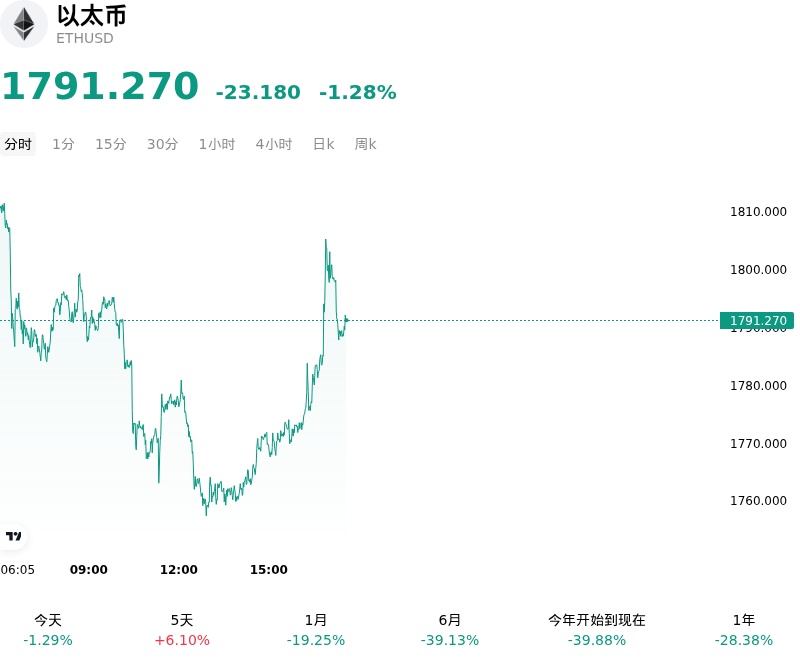Screen dimensions: 800x660
Task: Click the 以太币 title text
Action: (x=91, y=15)
